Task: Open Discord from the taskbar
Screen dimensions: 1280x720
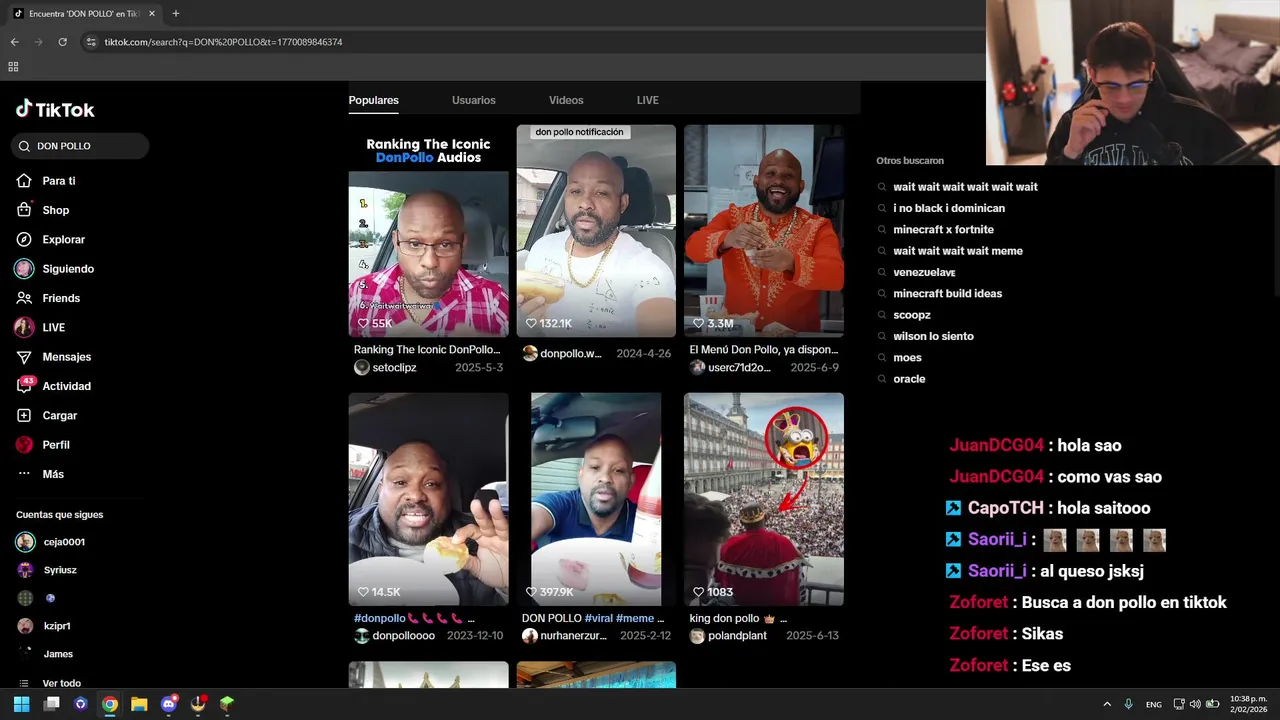Action: (168, 704)
